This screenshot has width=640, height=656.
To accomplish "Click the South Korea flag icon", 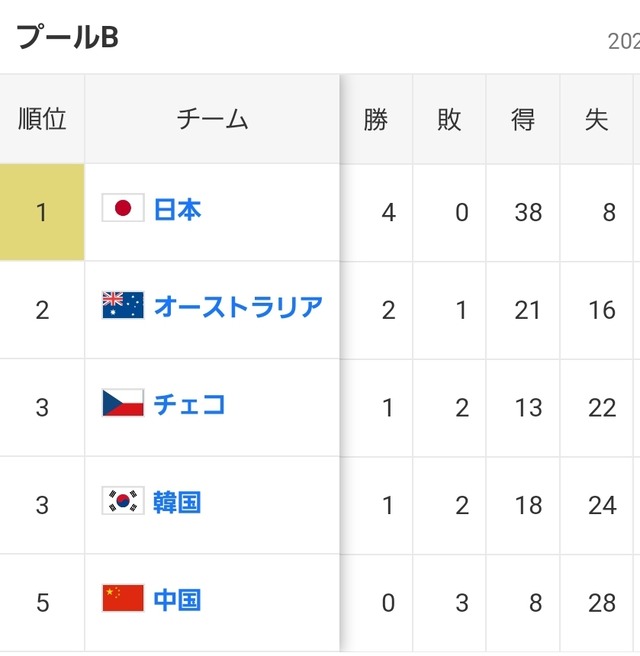I will [123, 500].
